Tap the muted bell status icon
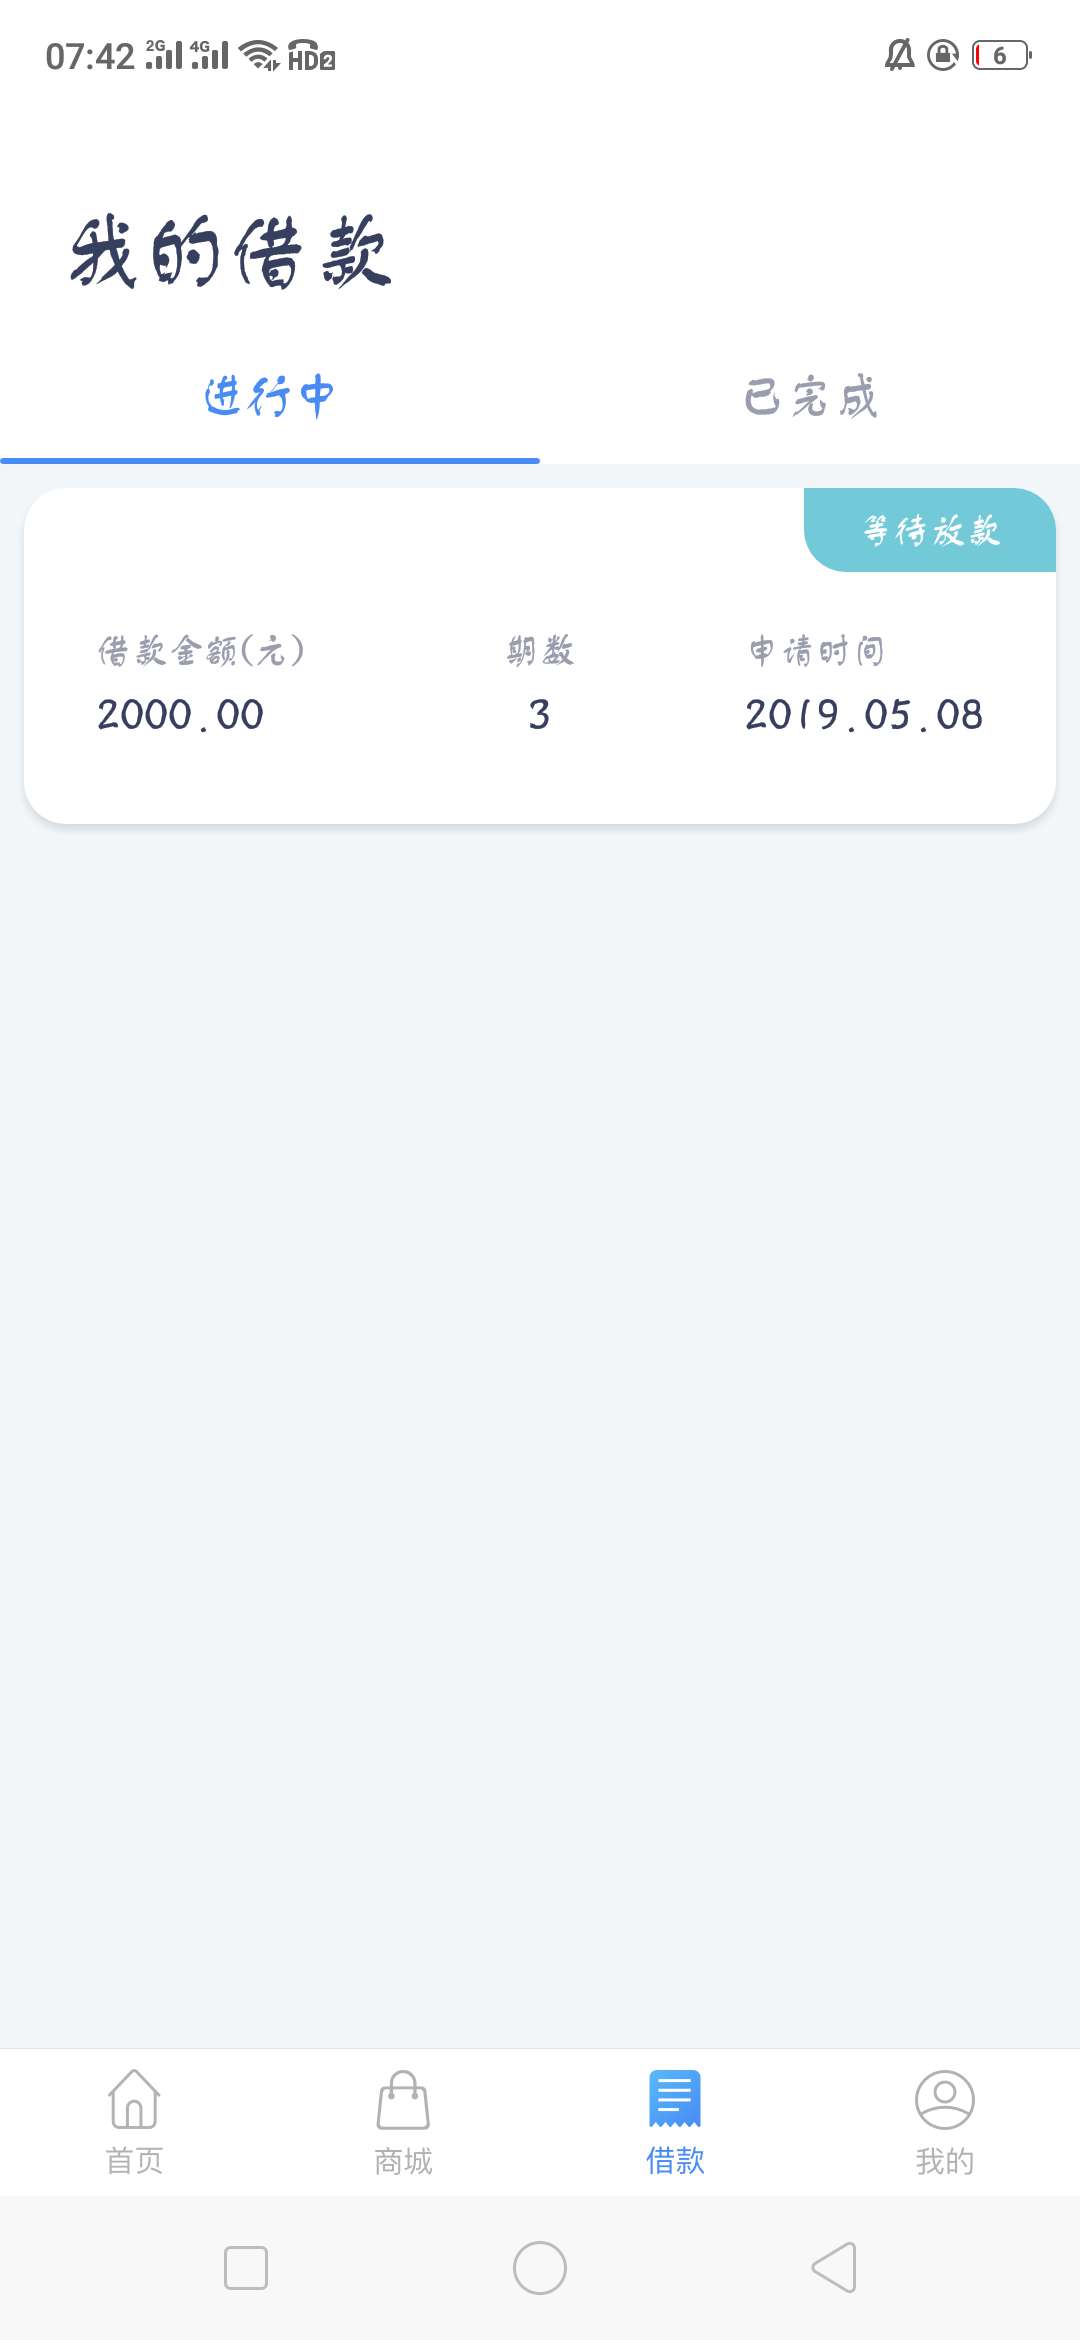The width and height of the screenshot is (1080, 2340). pyautogui.click(x=899, y=55)
